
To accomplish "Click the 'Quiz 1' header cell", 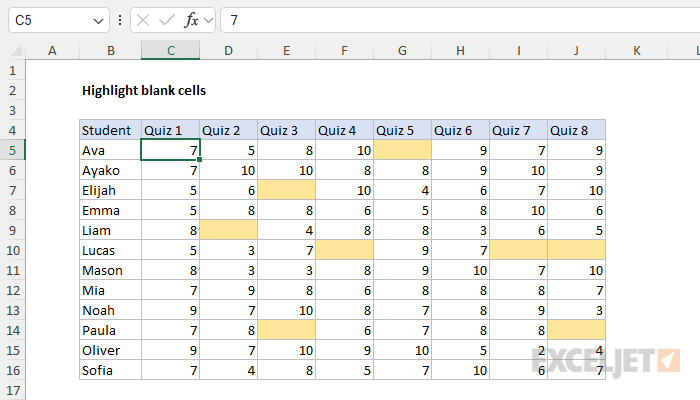I will pyautogui.click(x=171, y=130).
